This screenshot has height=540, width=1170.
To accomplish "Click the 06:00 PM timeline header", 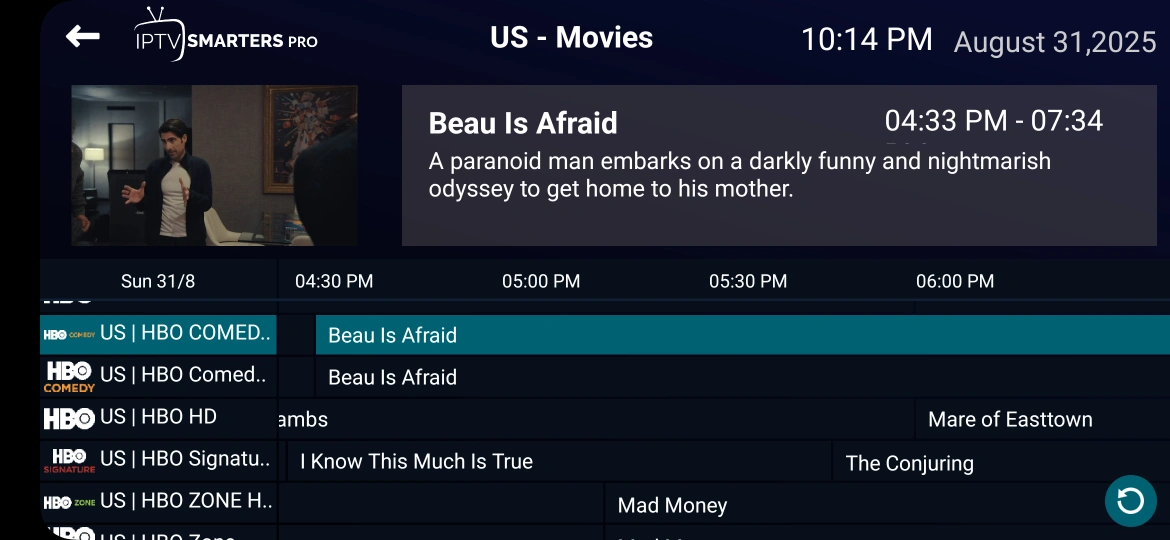I will [x=955, y=281].
